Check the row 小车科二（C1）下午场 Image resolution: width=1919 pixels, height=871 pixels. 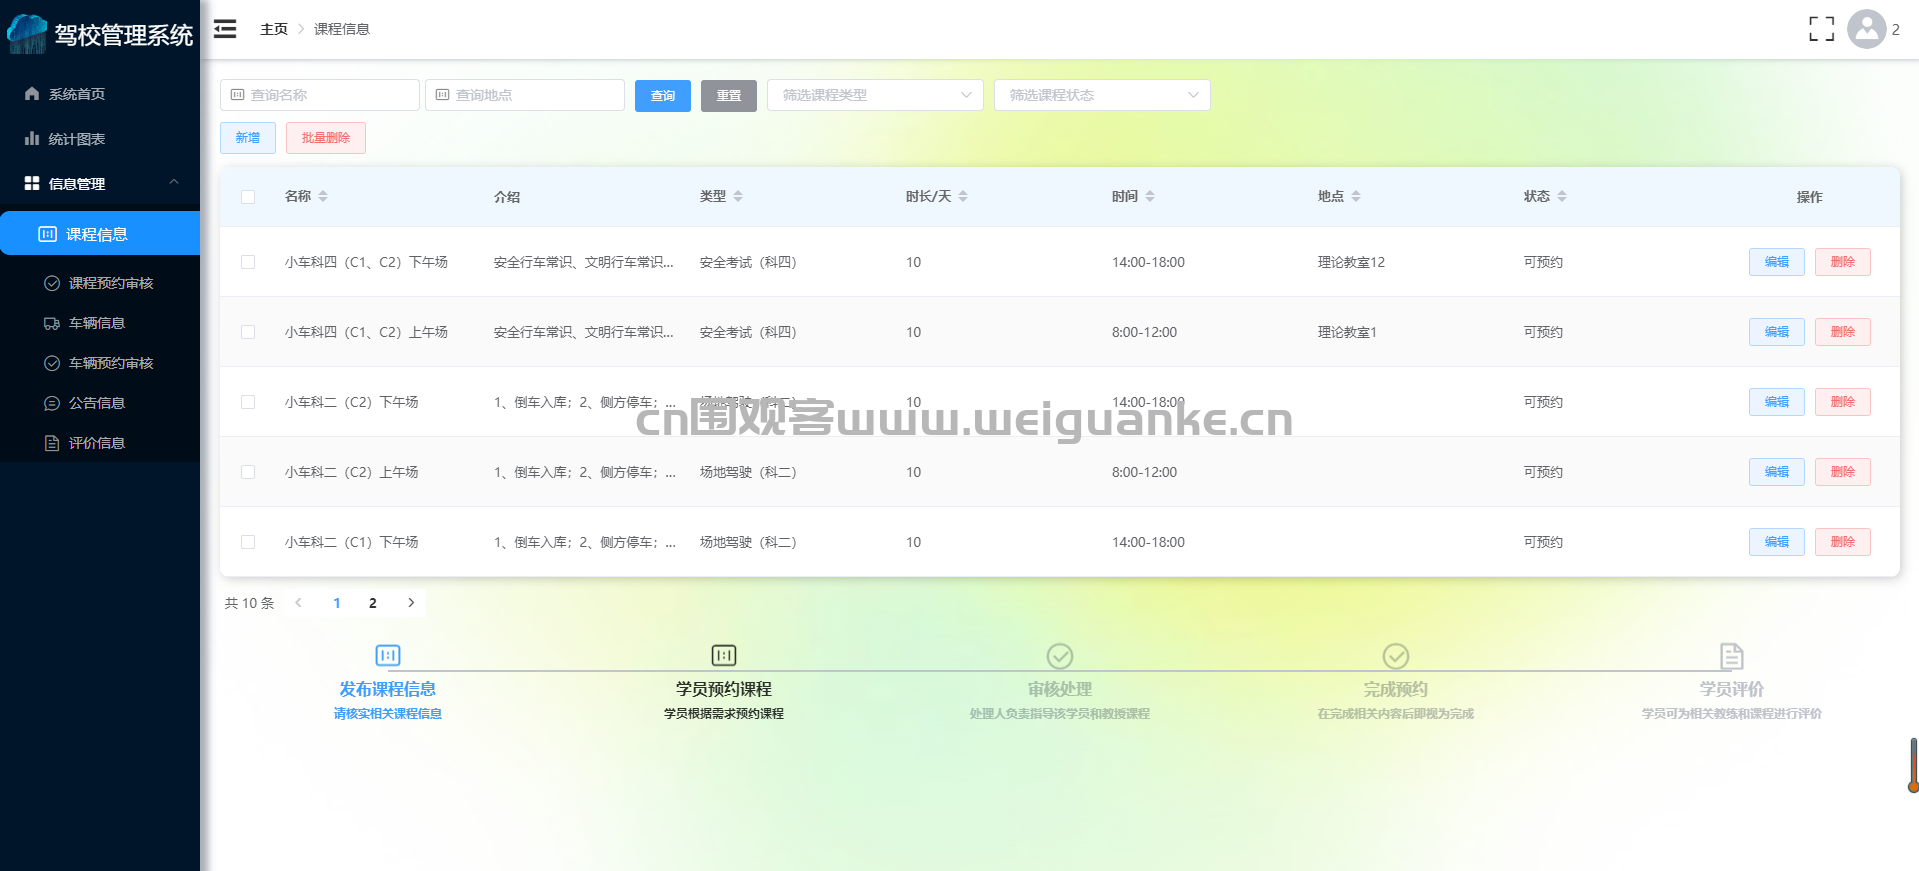tap(248, 542)
